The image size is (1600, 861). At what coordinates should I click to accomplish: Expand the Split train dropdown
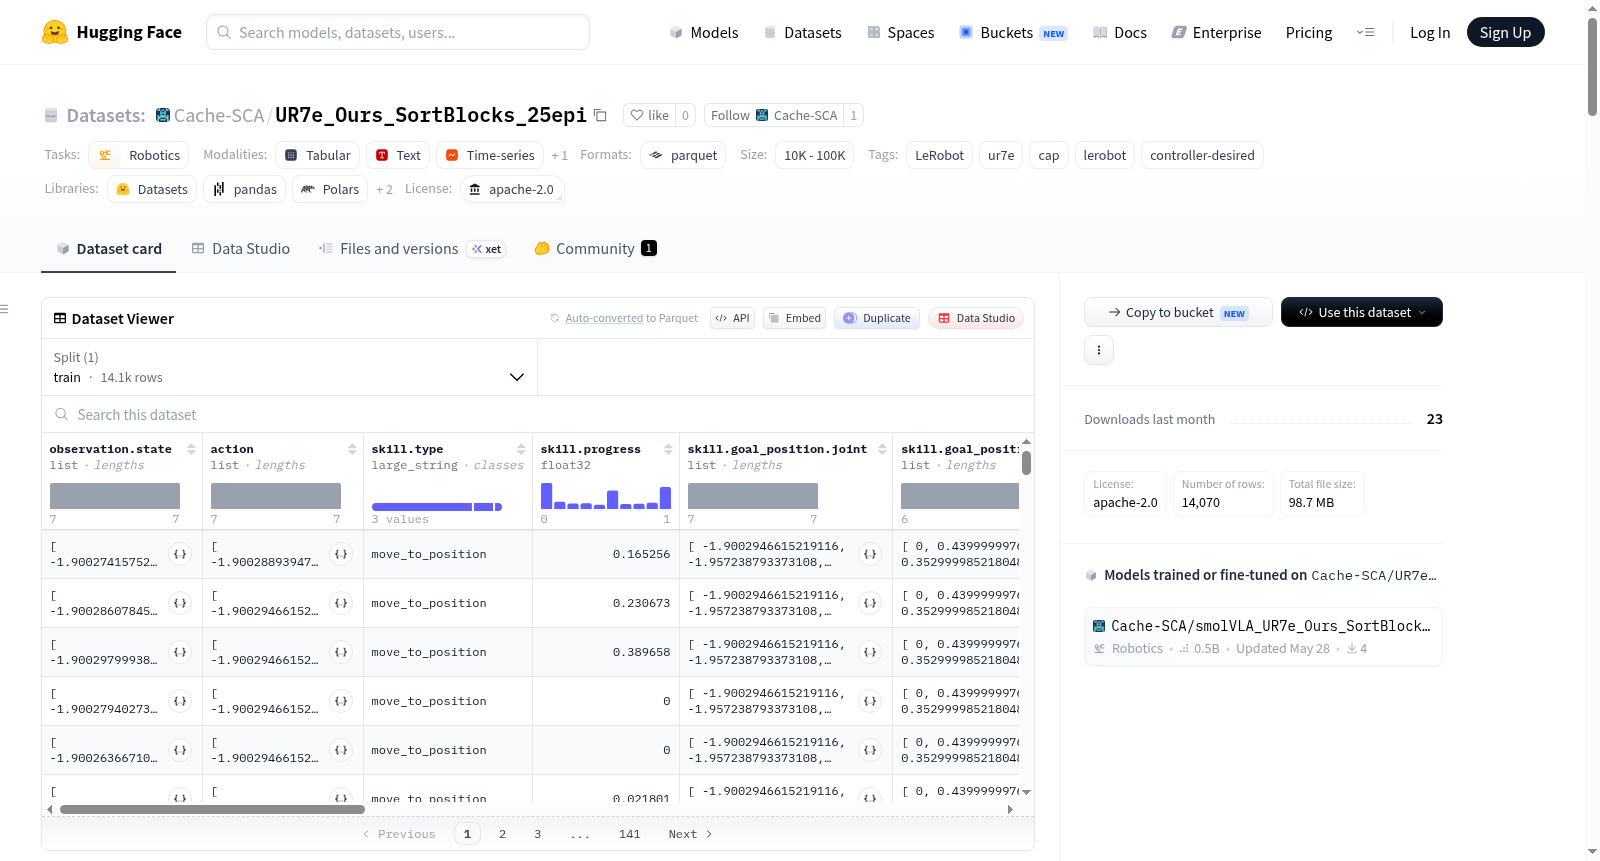289,367
